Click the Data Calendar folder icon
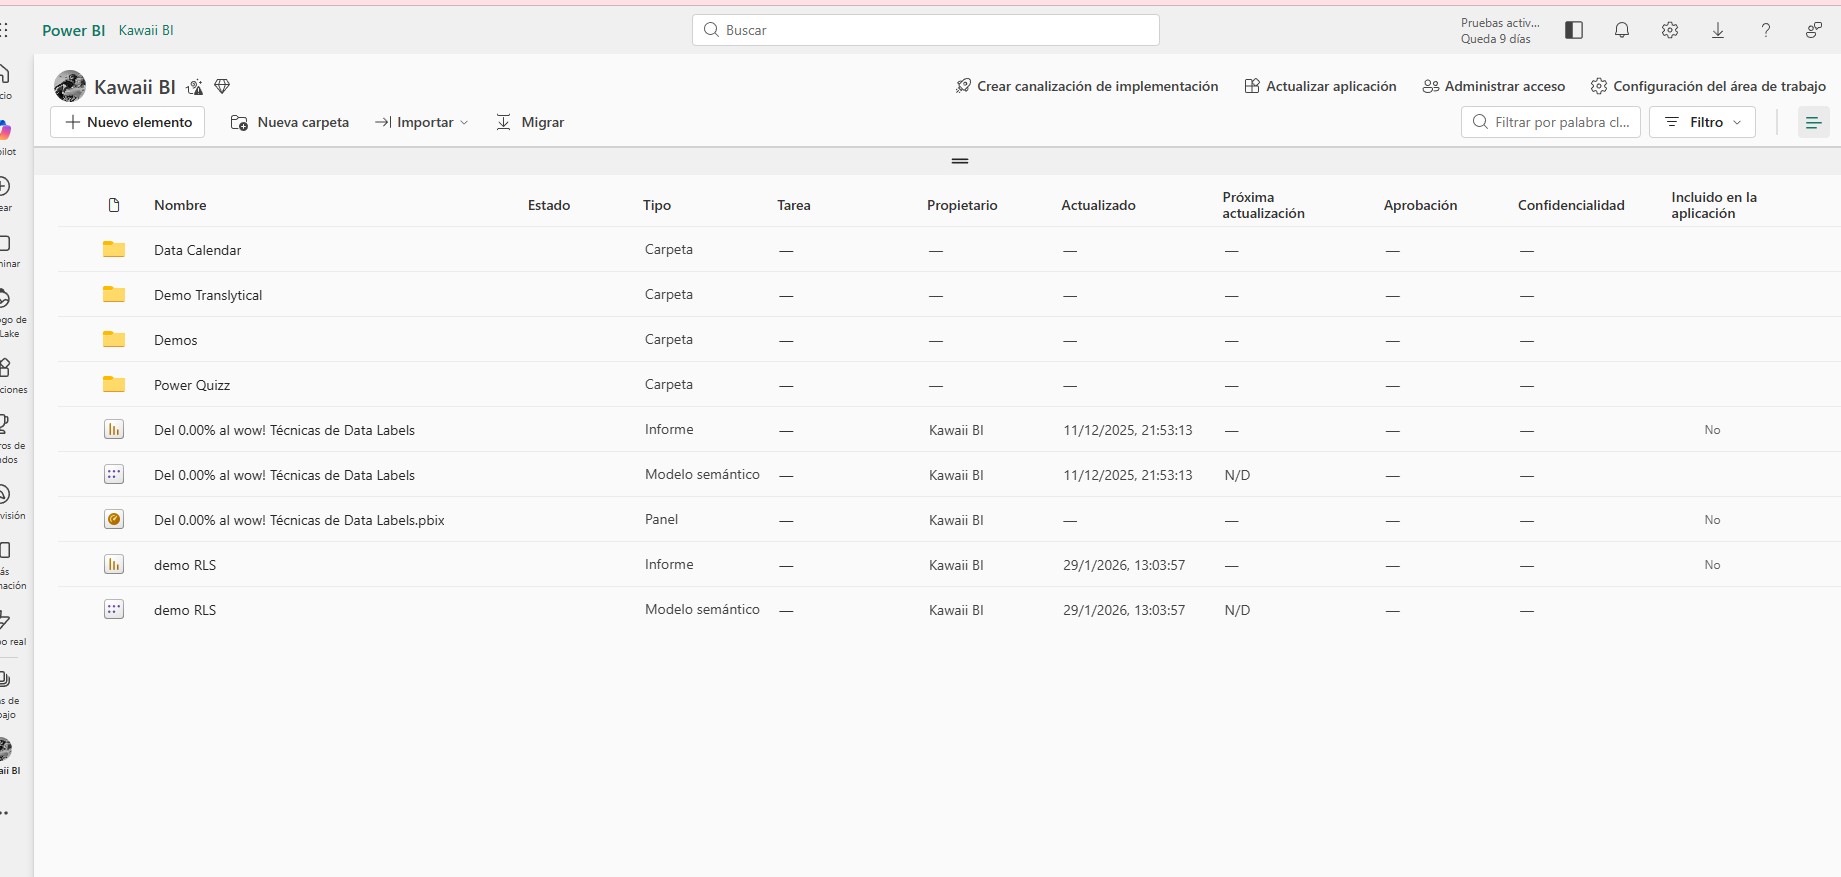This screenshot has width=1841, height=877. tap(114, 249)
